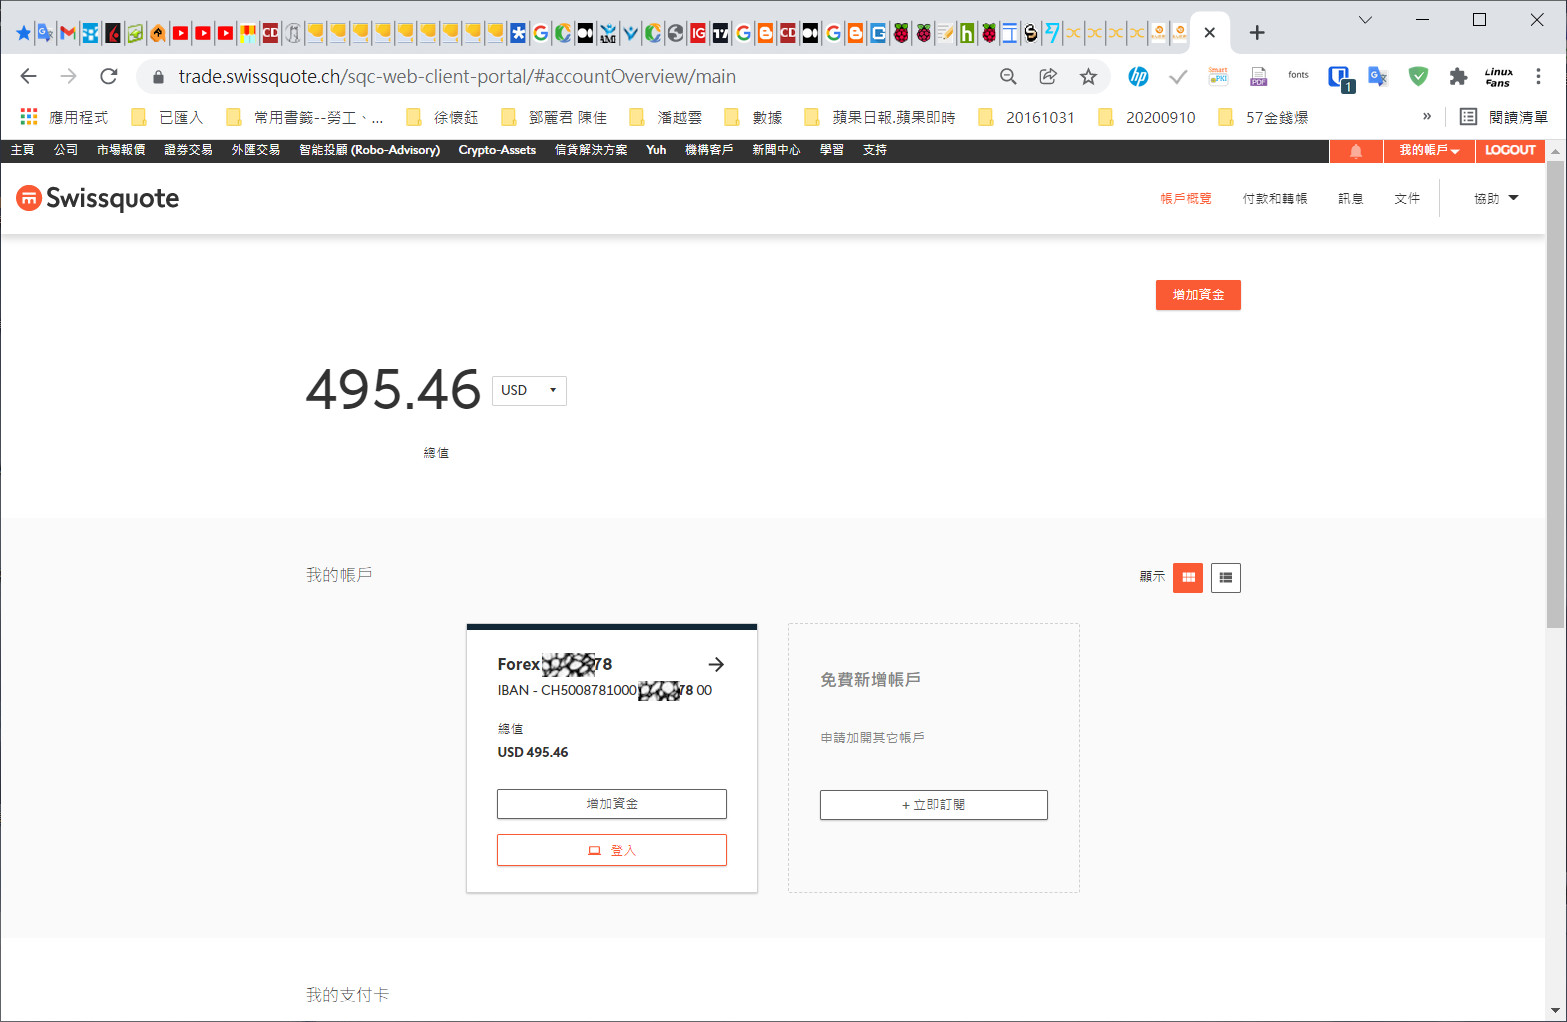Open 證券交易 in top menu
1567x1022 pixels.
coord(189,150)
